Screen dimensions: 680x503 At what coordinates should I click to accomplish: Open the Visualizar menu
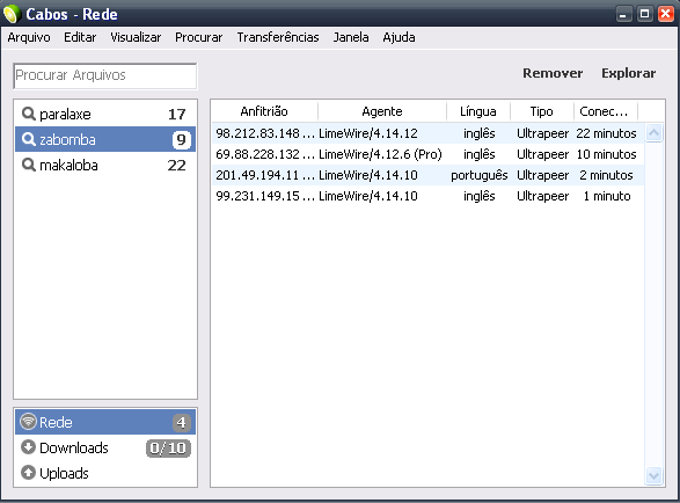136,38
